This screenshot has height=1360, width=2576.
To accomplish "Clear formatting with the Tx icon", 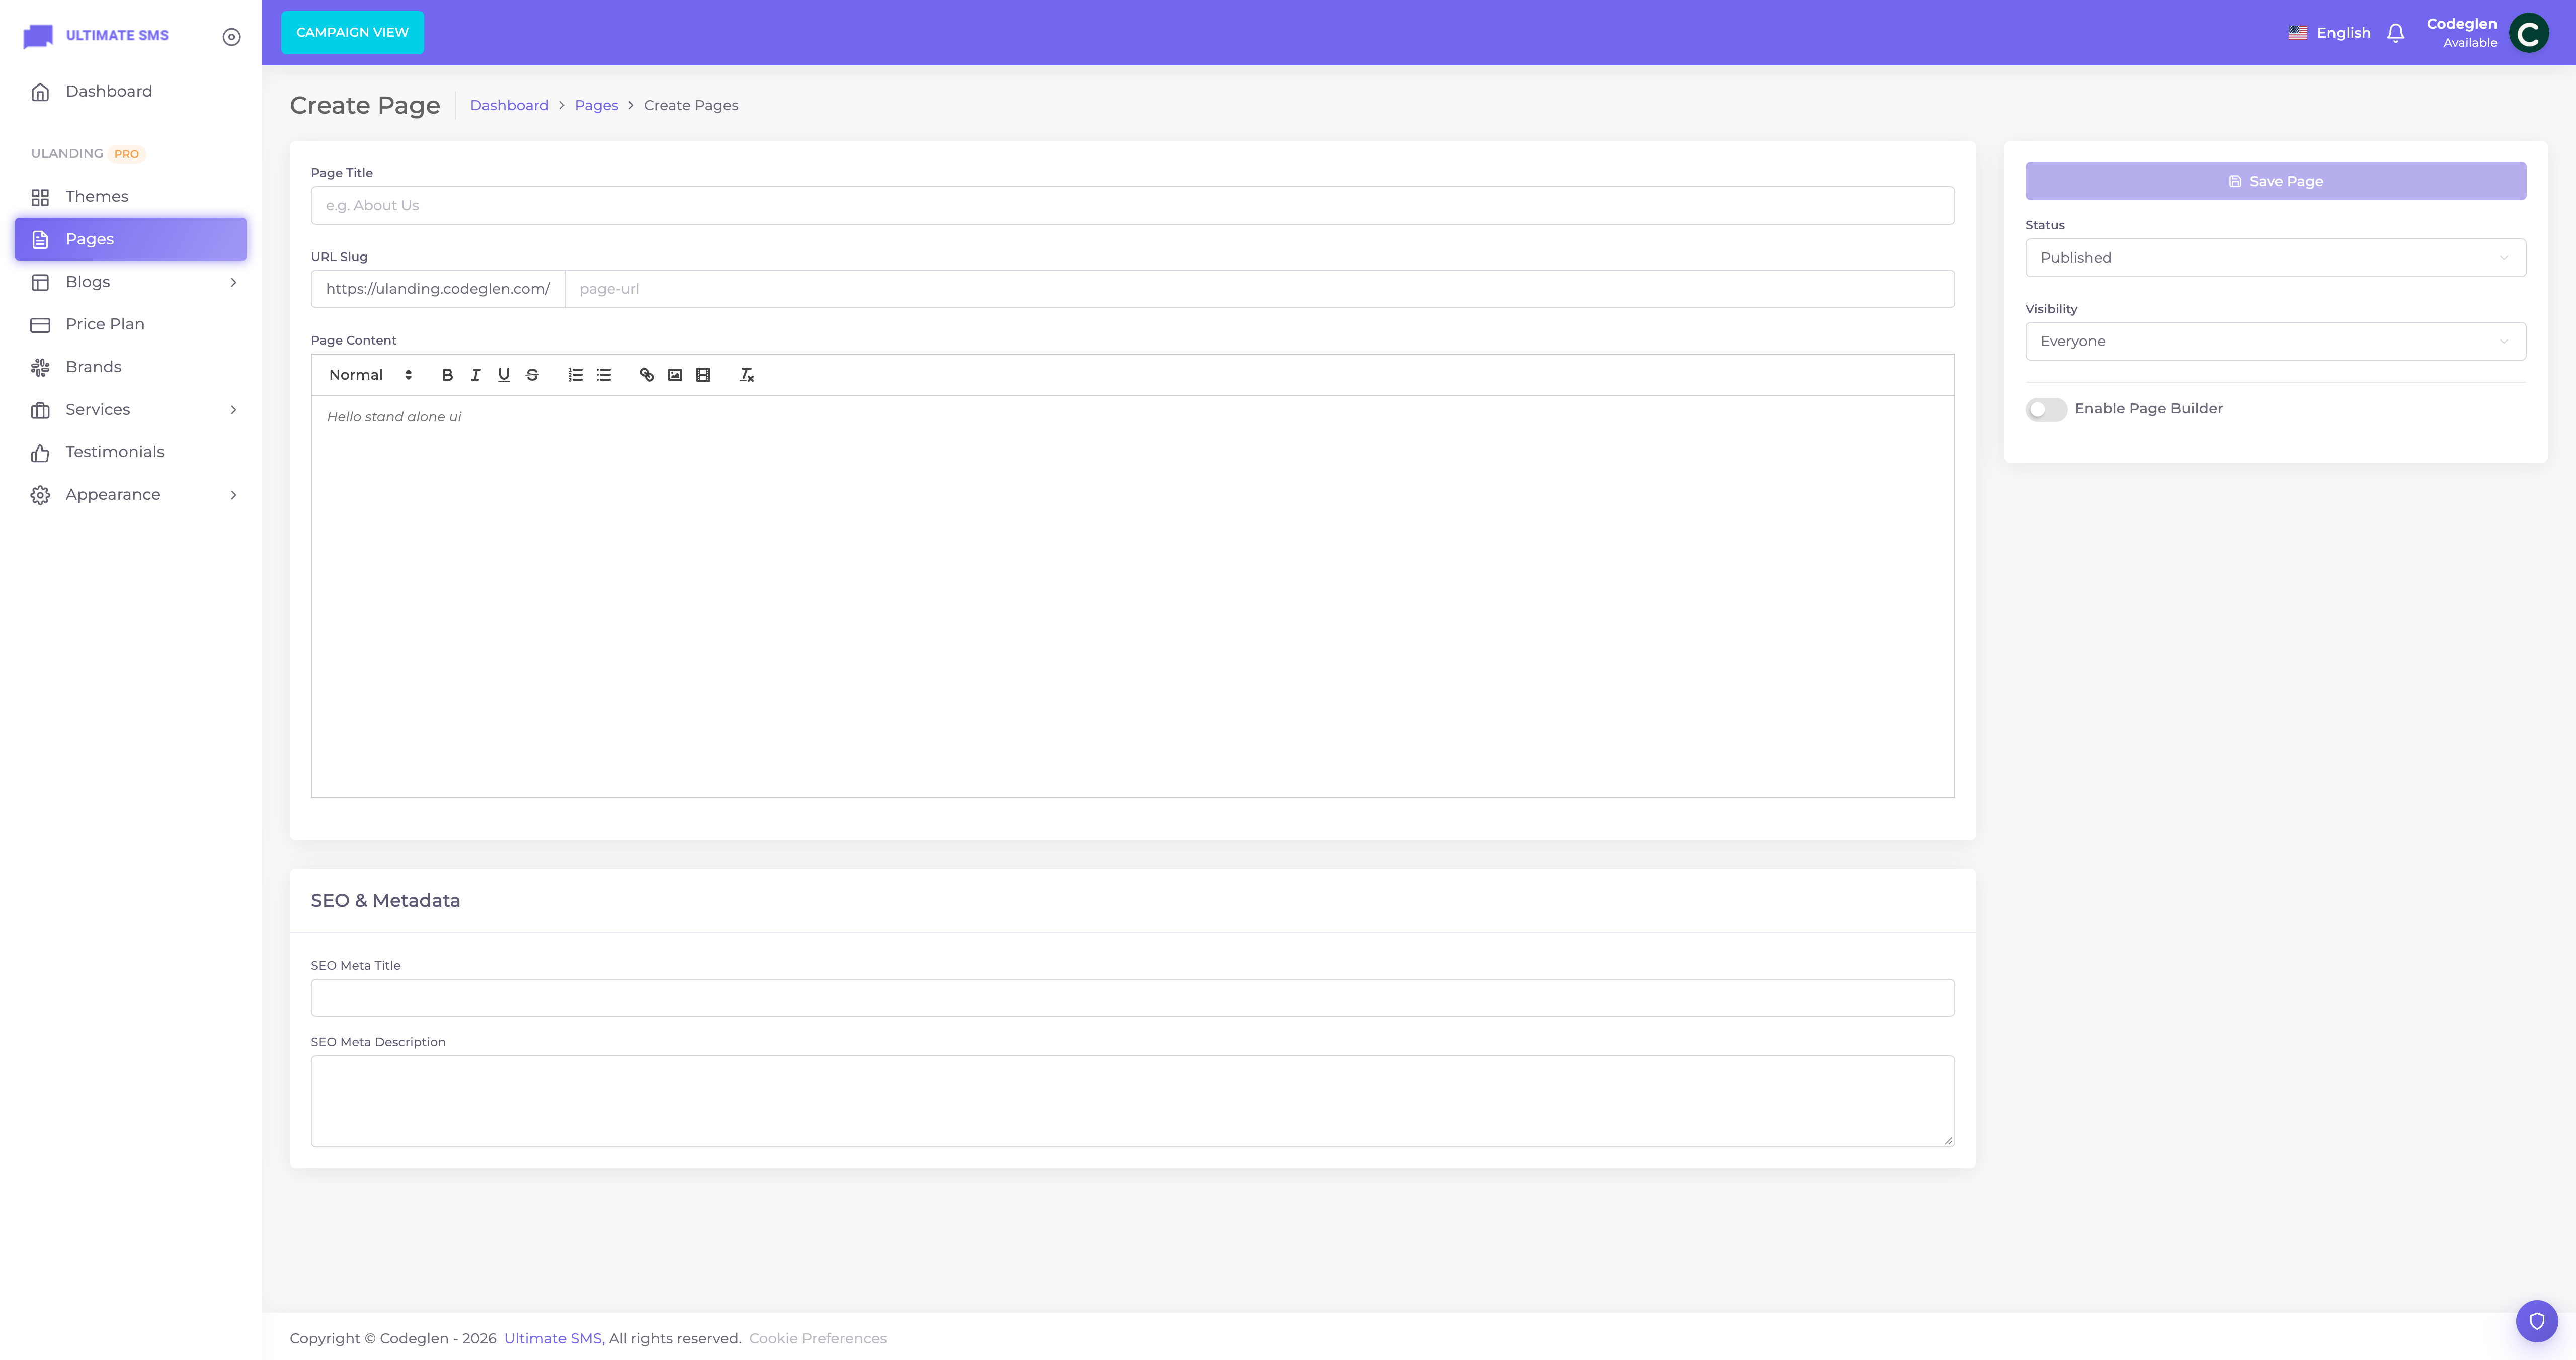I will click(x=746, y=375).
